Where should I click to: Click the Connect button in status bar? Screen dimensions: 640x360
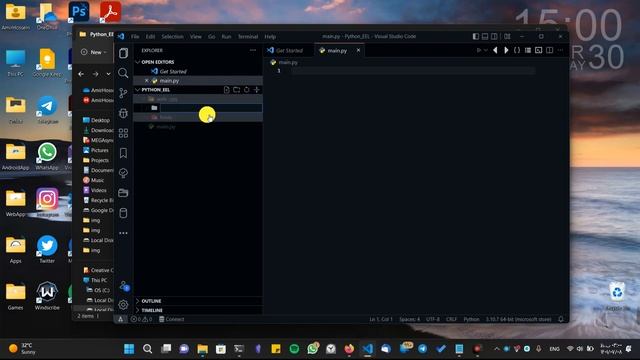click(x=171, y=319)
